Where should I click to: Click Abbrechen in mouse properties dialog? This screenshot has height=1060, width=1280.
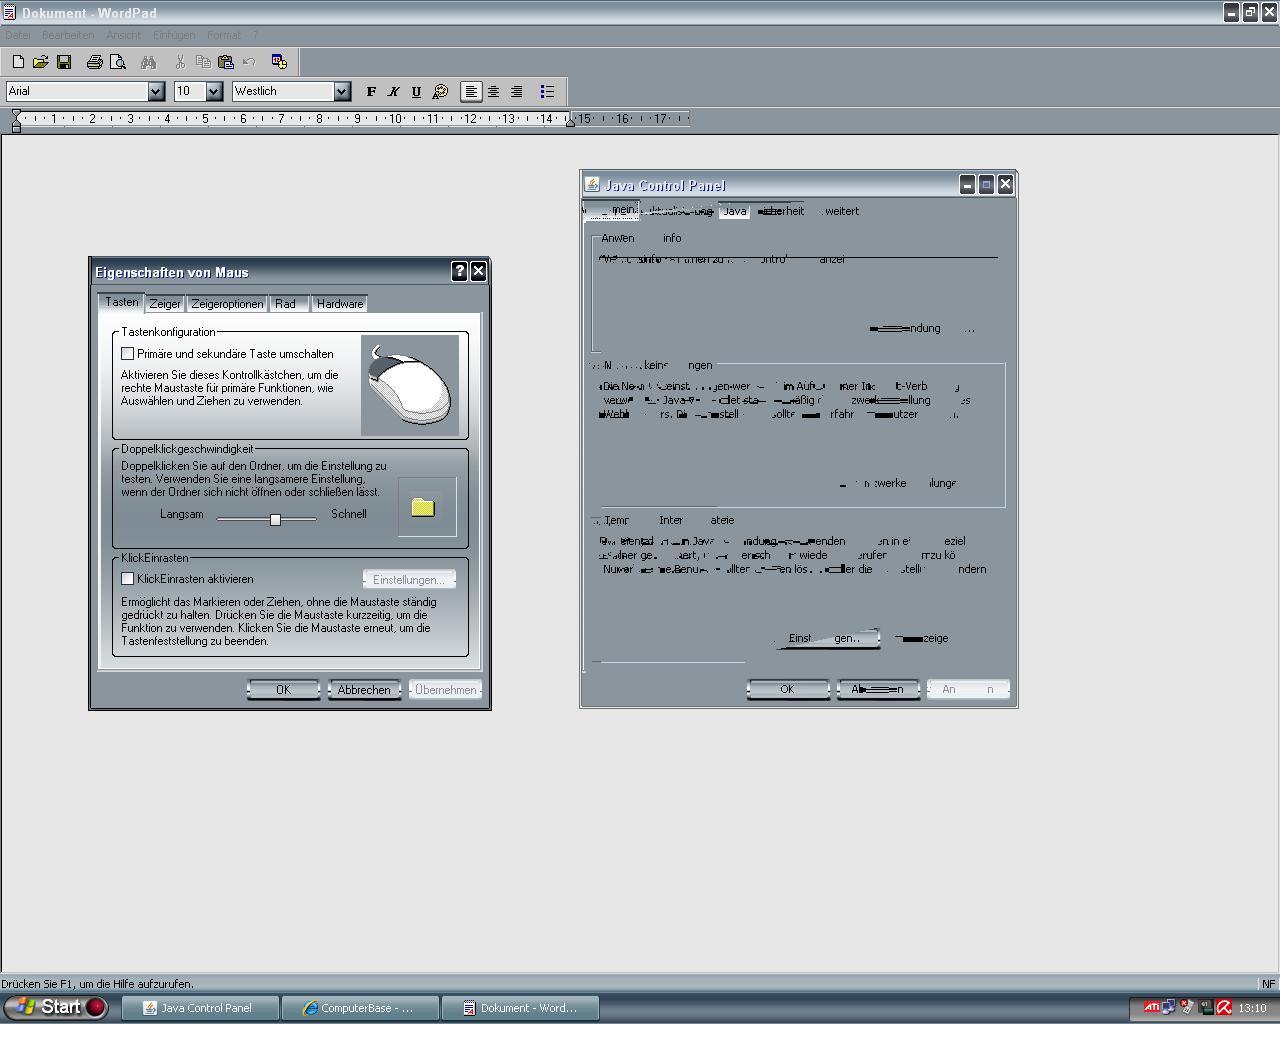(364, 690)
